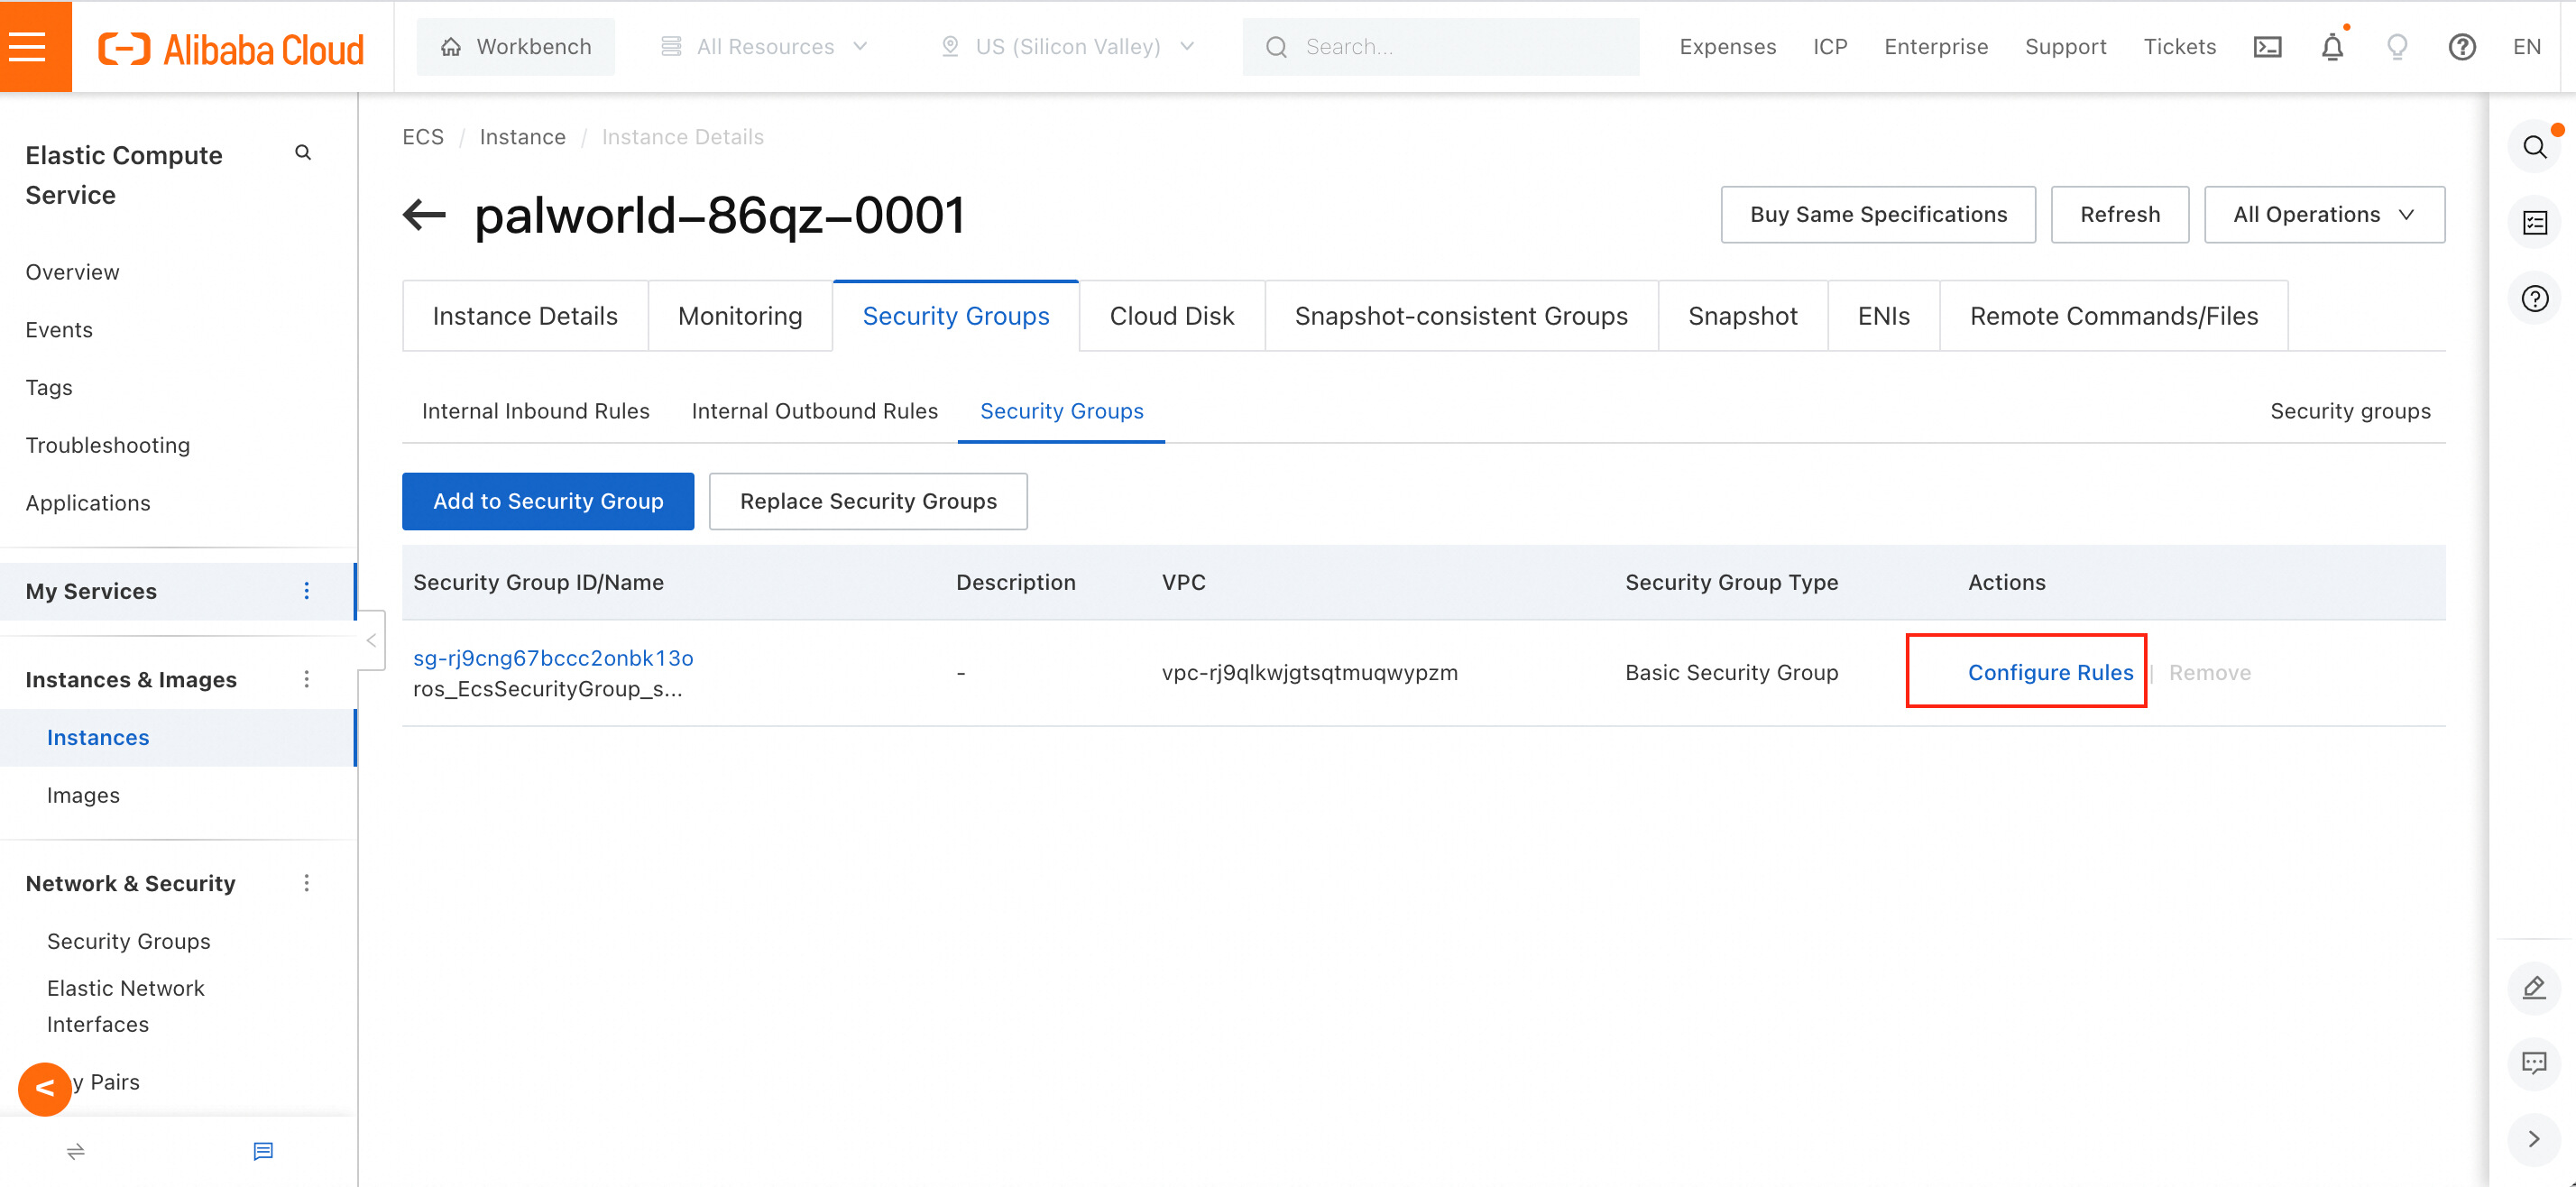Image resolution: width=2576 pixels, height=1187 pixels.
Task: Open the right panel checklist icon
Action: 2535,222
